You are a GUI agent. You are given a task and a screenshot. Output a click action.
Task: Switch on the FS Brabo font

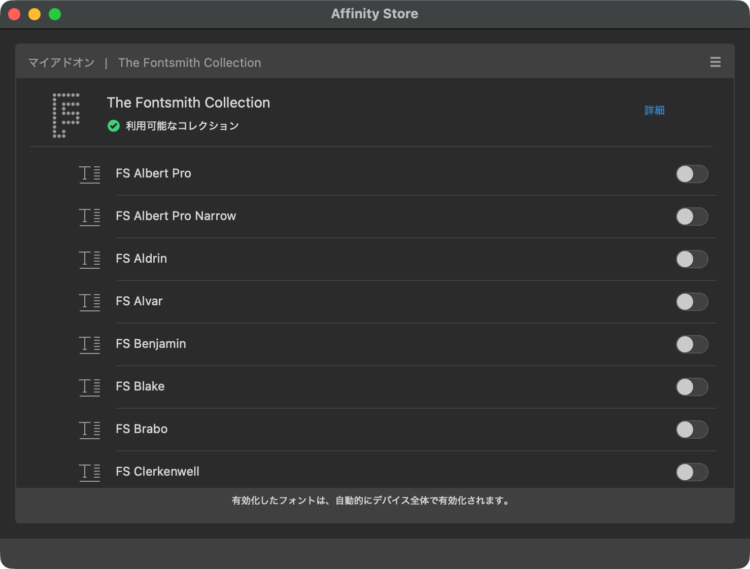pos(691,429)
